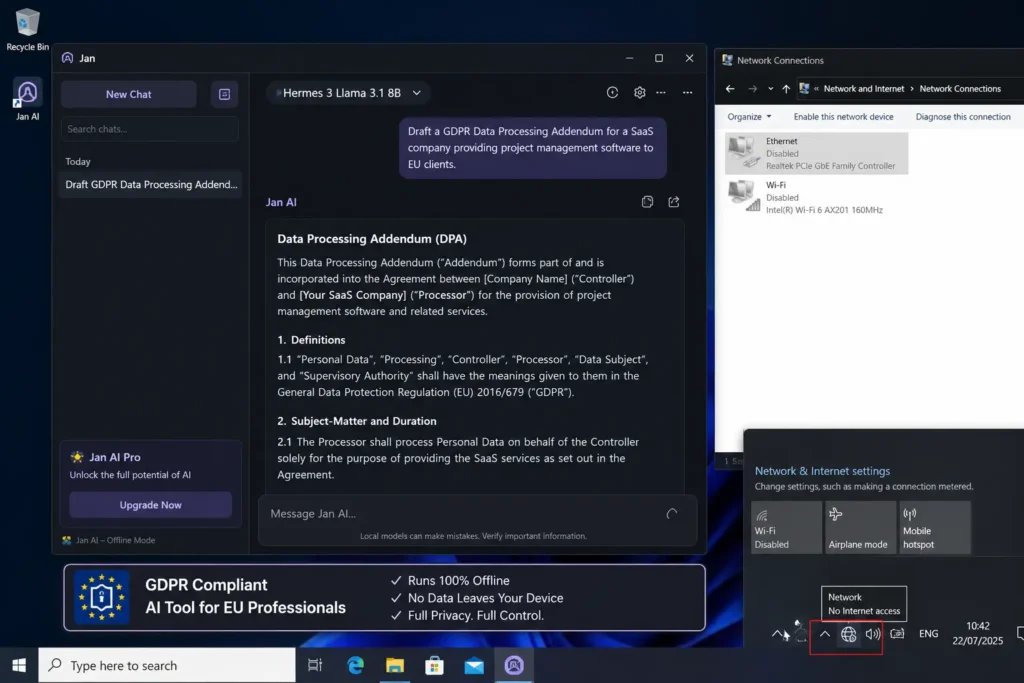Open Microsoft Store from taskbar
Image resolution: width=1024 pixels, height=683 pixels.
tap(434, 665)
